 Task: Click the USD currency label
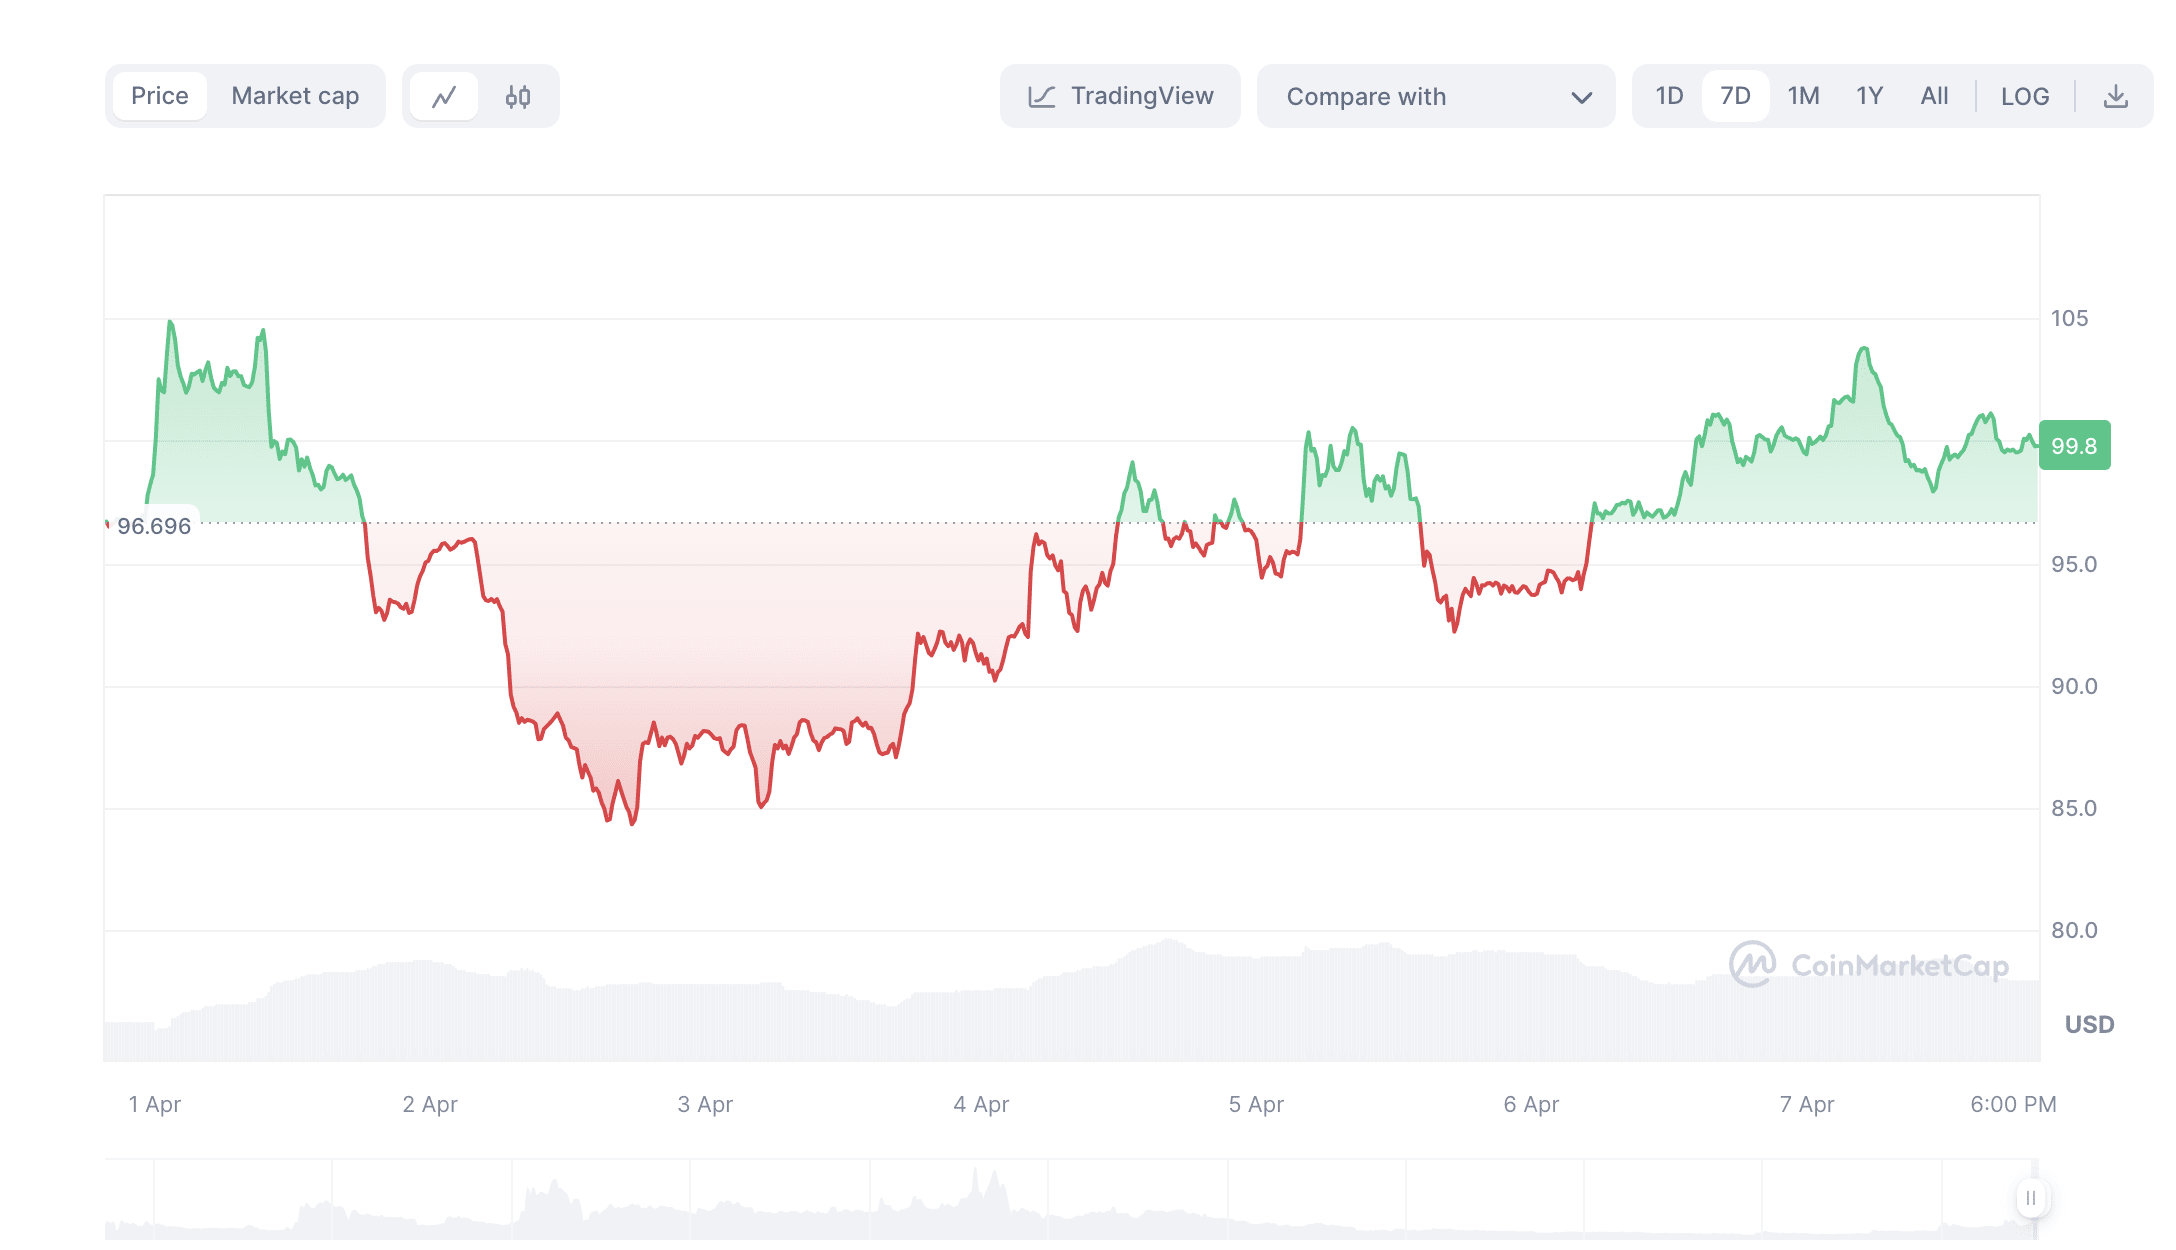pyautogui.click(x=2089, y=1024)
